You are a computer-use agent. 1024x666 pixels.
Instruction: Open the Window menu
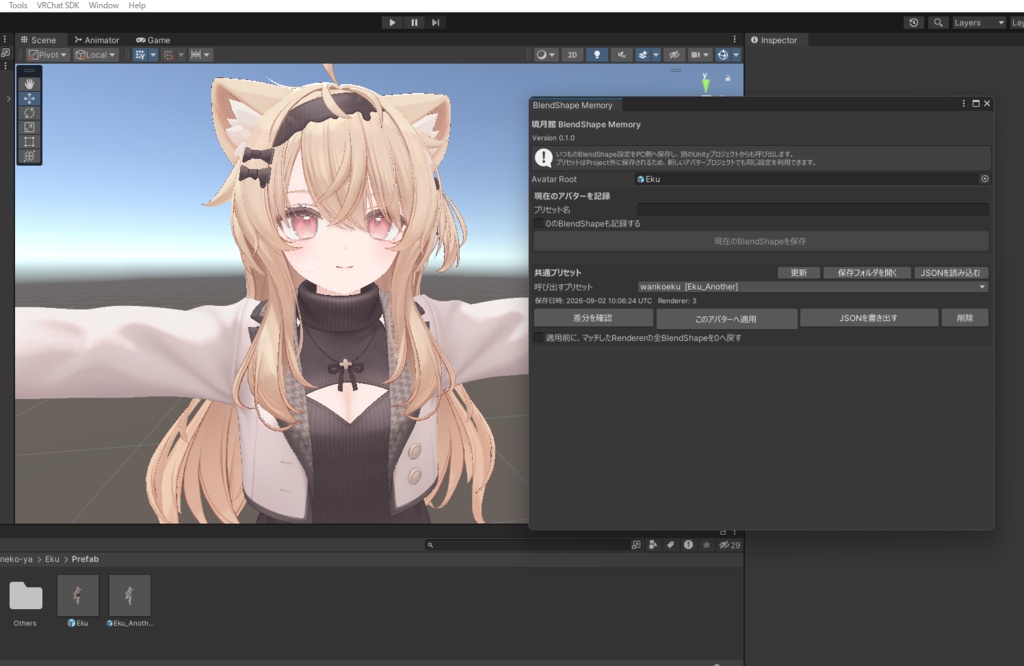[103, 5]
